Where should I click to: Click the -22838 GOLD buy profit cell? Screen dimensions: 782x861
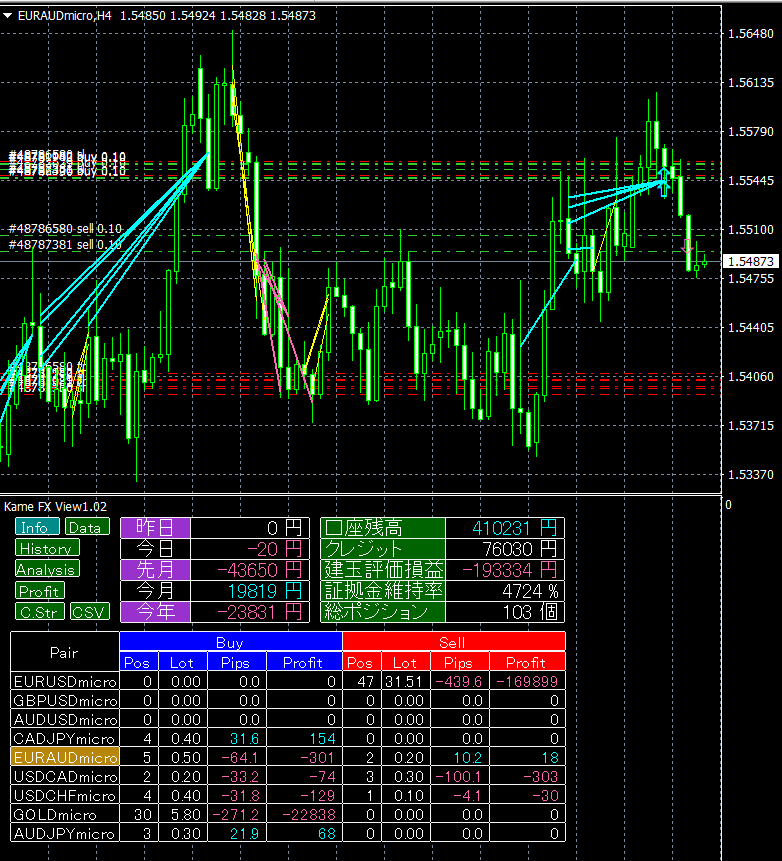304,814
